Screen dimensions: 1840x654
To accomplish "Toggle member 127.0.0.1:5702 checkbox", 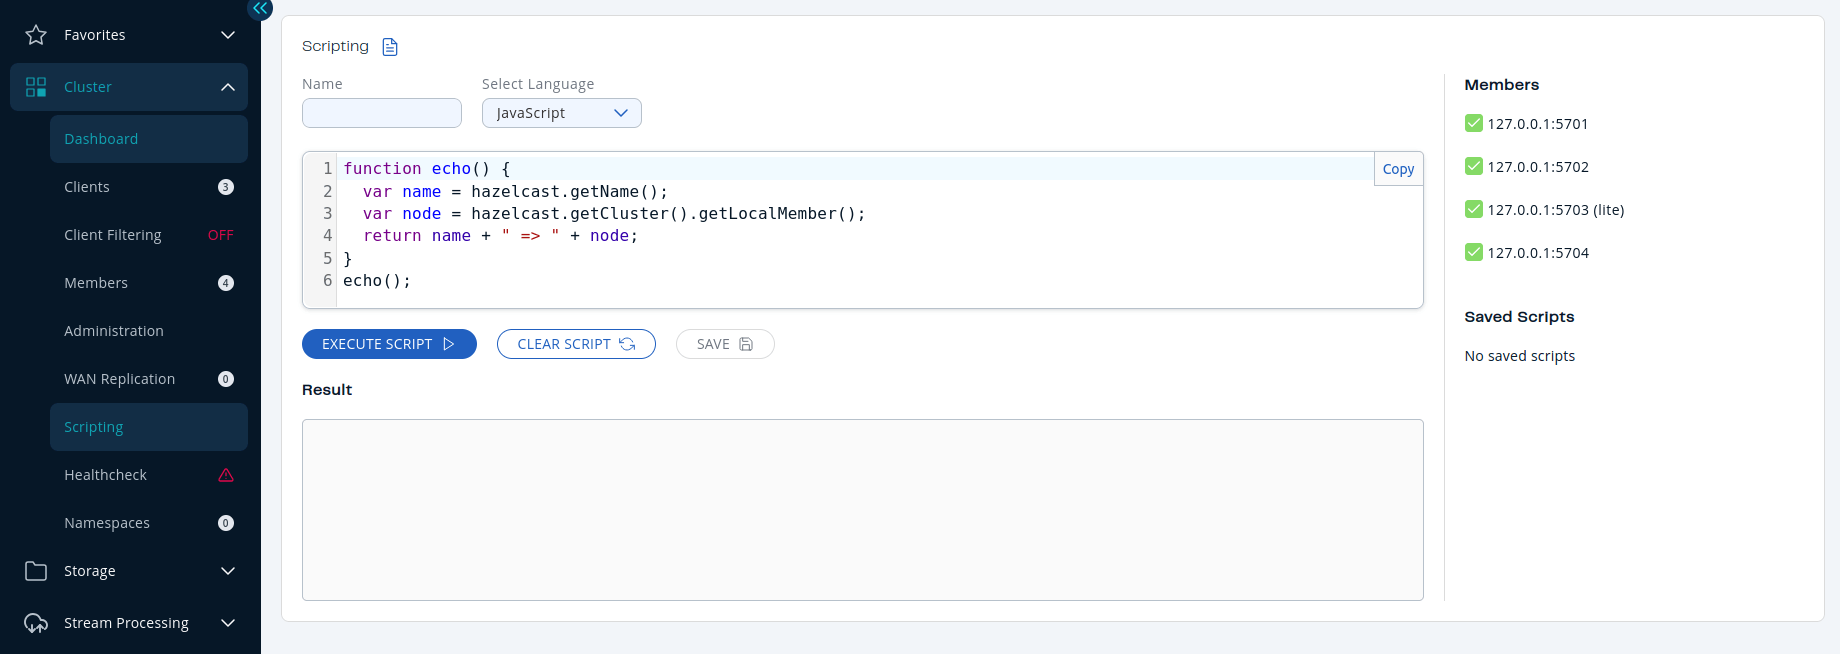I will pos(1473,166).
